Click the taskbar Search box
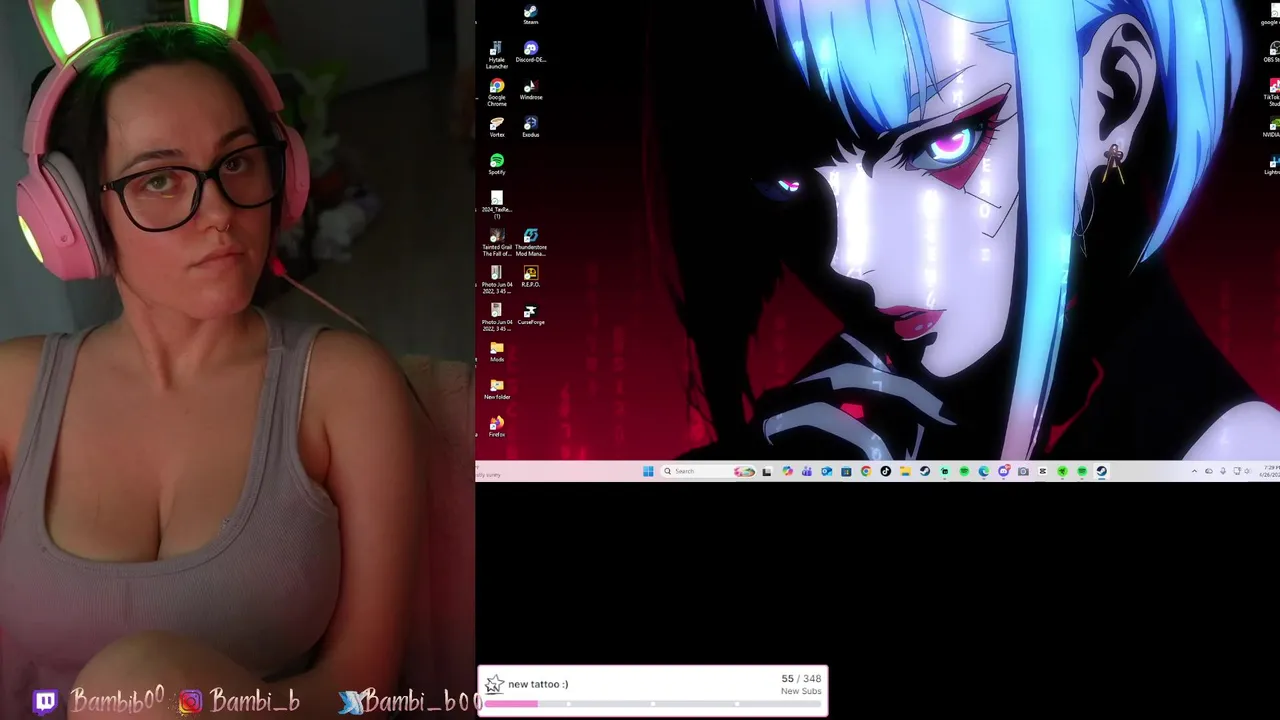This screenshot has height=720, width=1280. [x=709, y=471]
